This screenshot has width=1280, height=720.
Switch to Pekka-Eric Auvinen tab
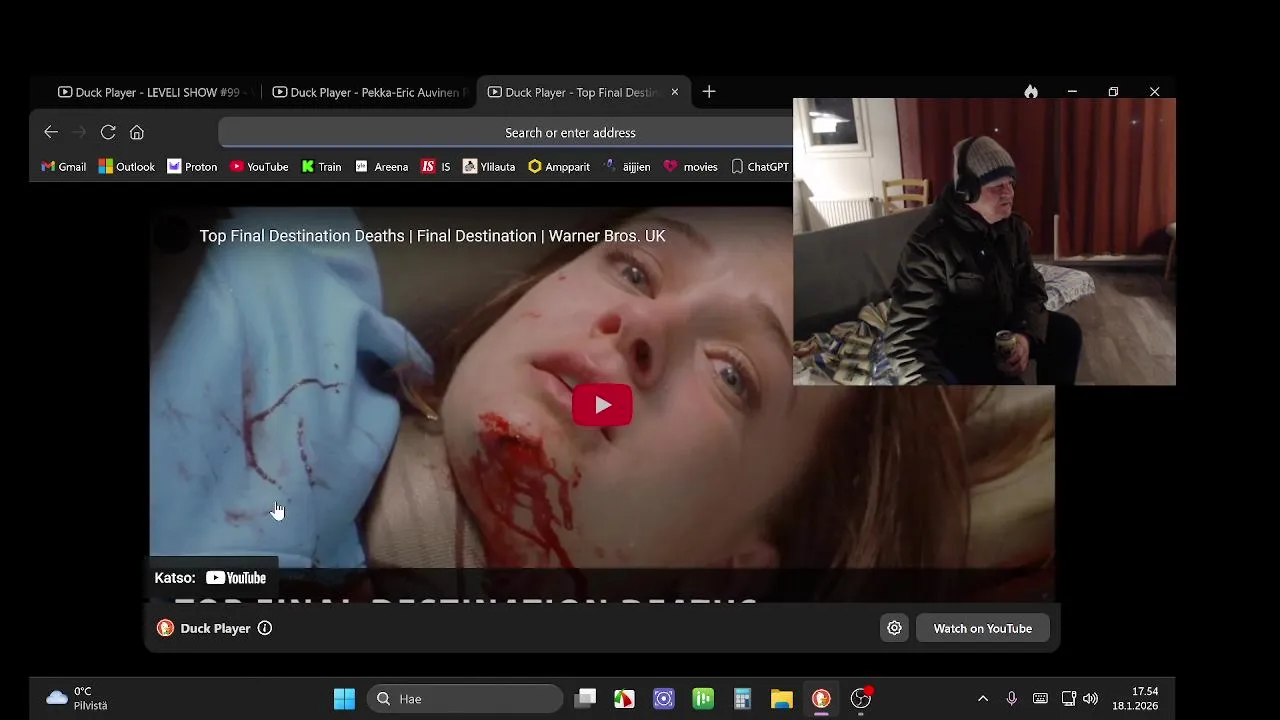369,92
